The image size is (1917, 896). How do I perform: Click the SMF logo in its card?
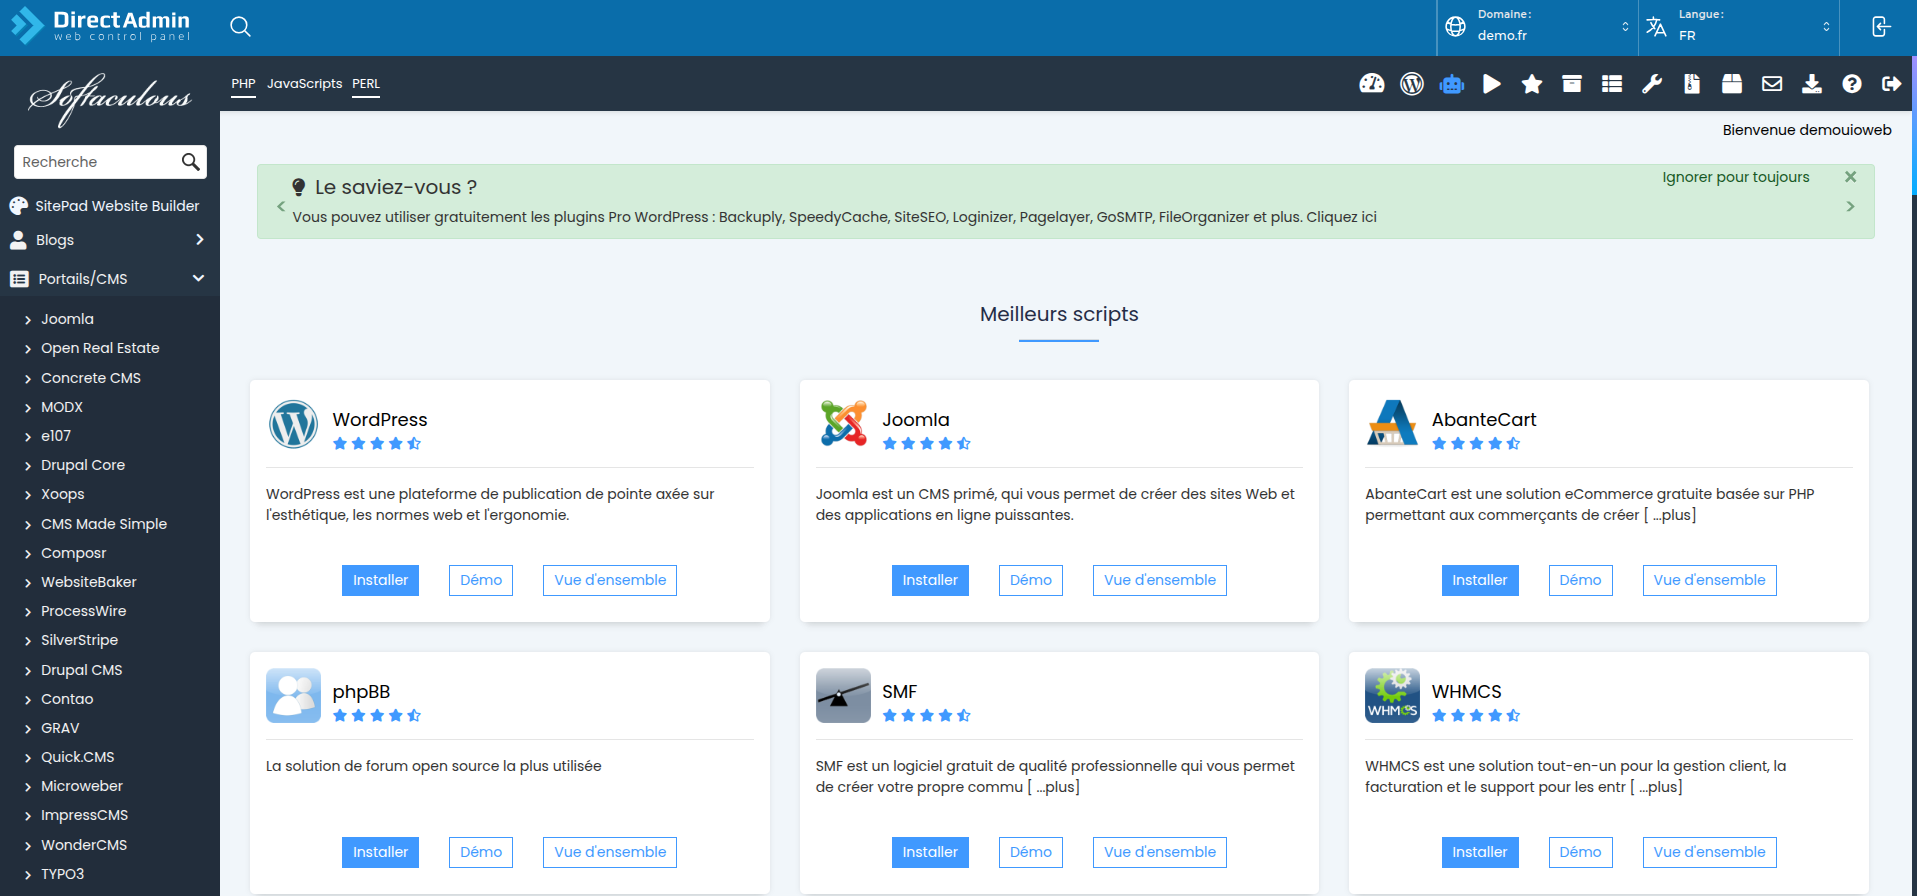(x=843, y=695)
